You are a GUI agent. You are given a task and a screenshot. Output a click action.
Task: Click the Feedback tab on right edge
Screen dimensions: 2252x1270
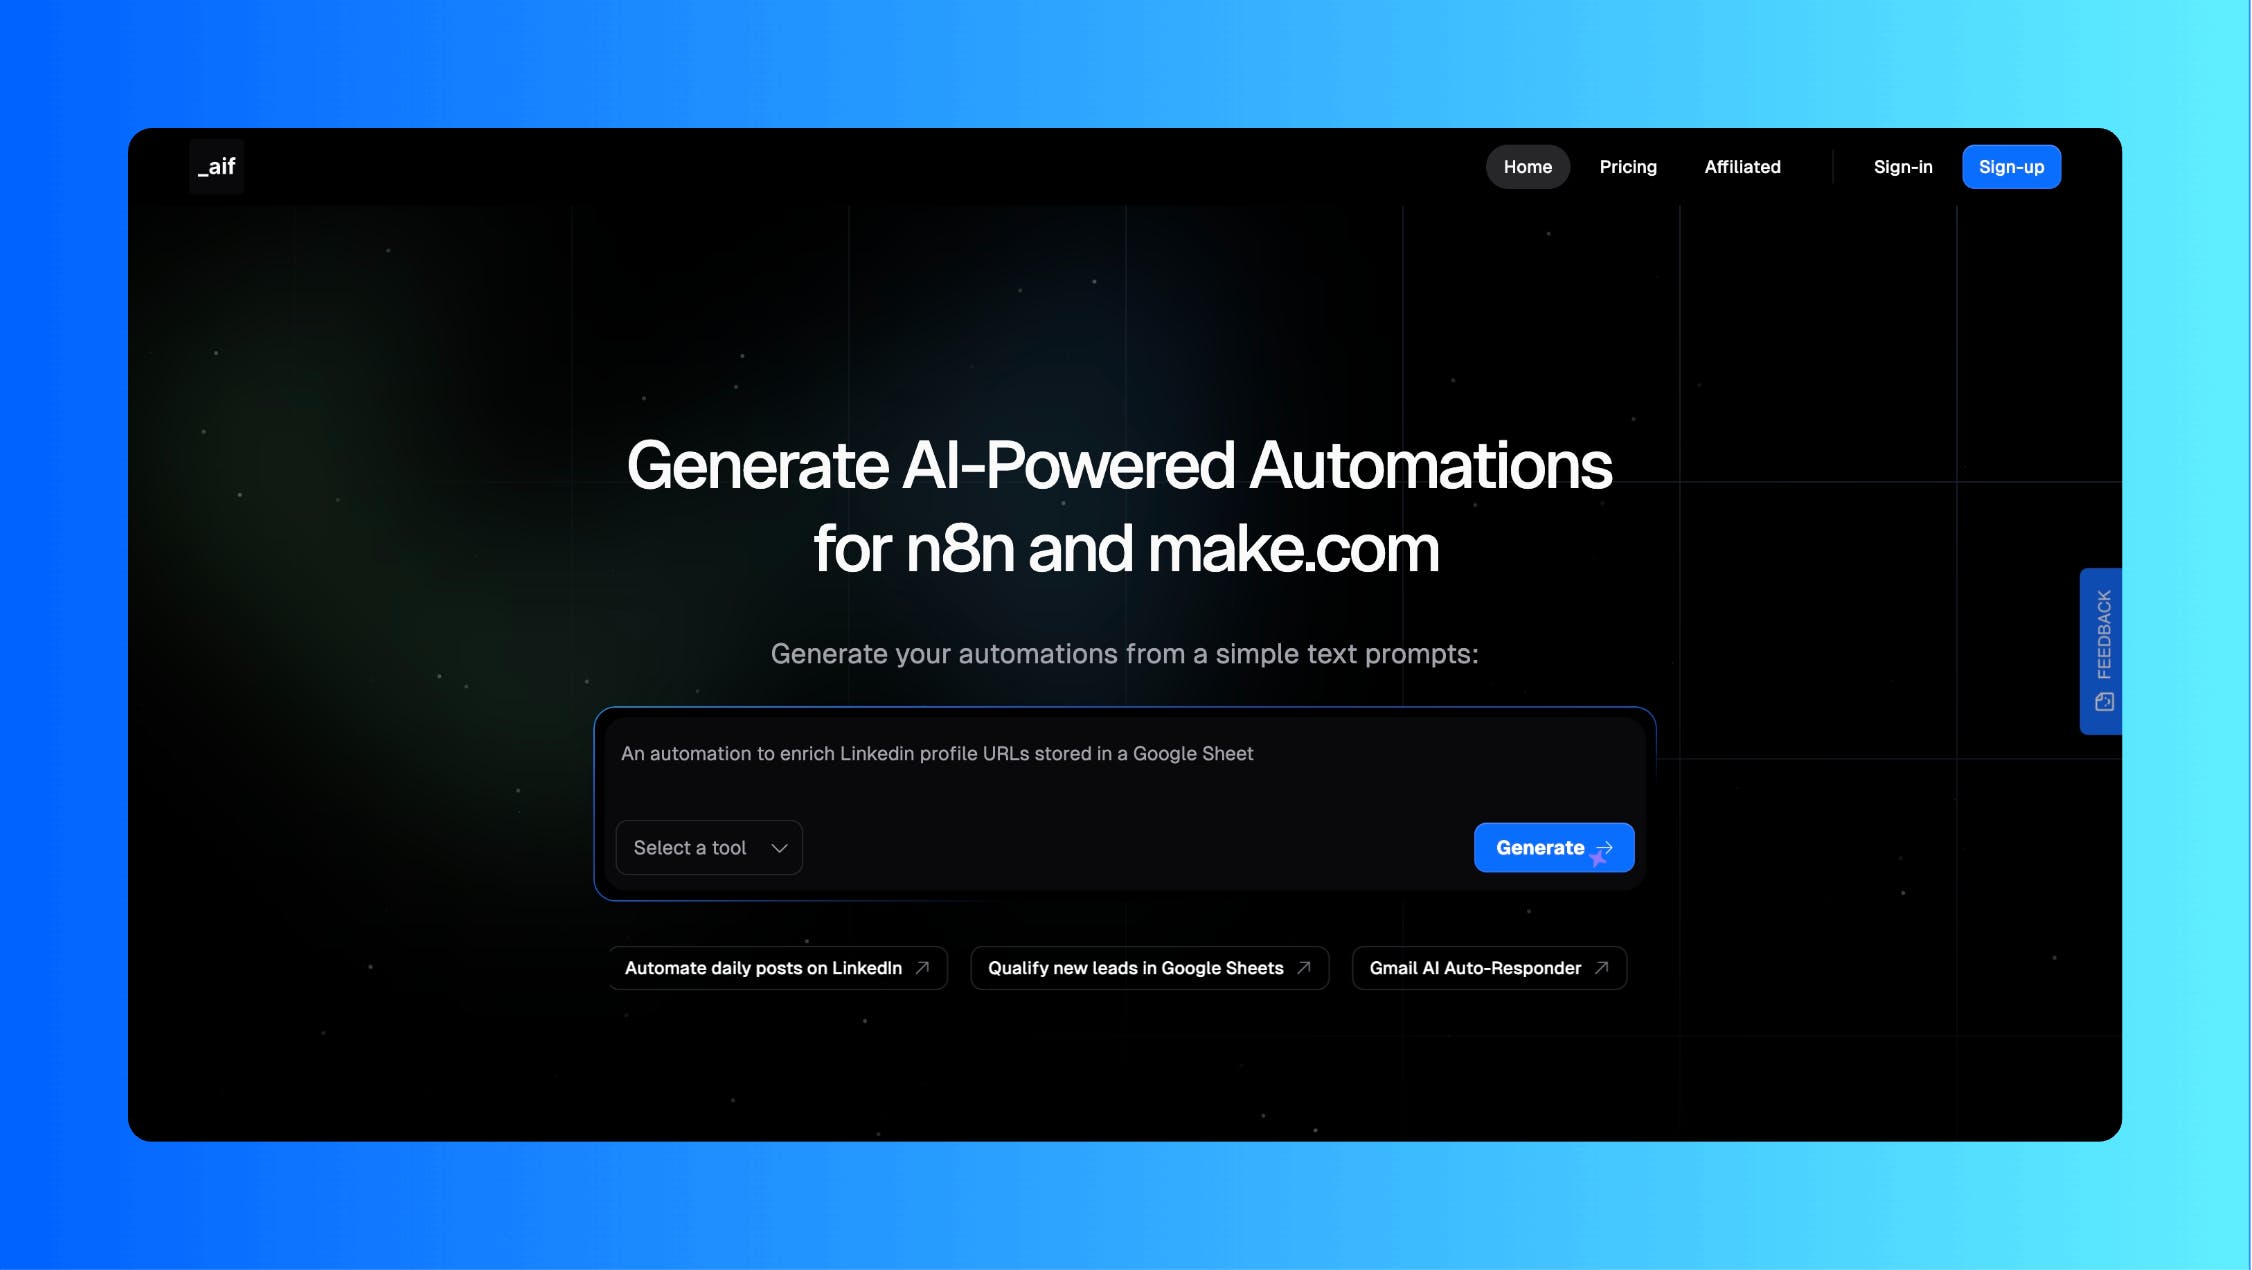(x=2100, y=650)
